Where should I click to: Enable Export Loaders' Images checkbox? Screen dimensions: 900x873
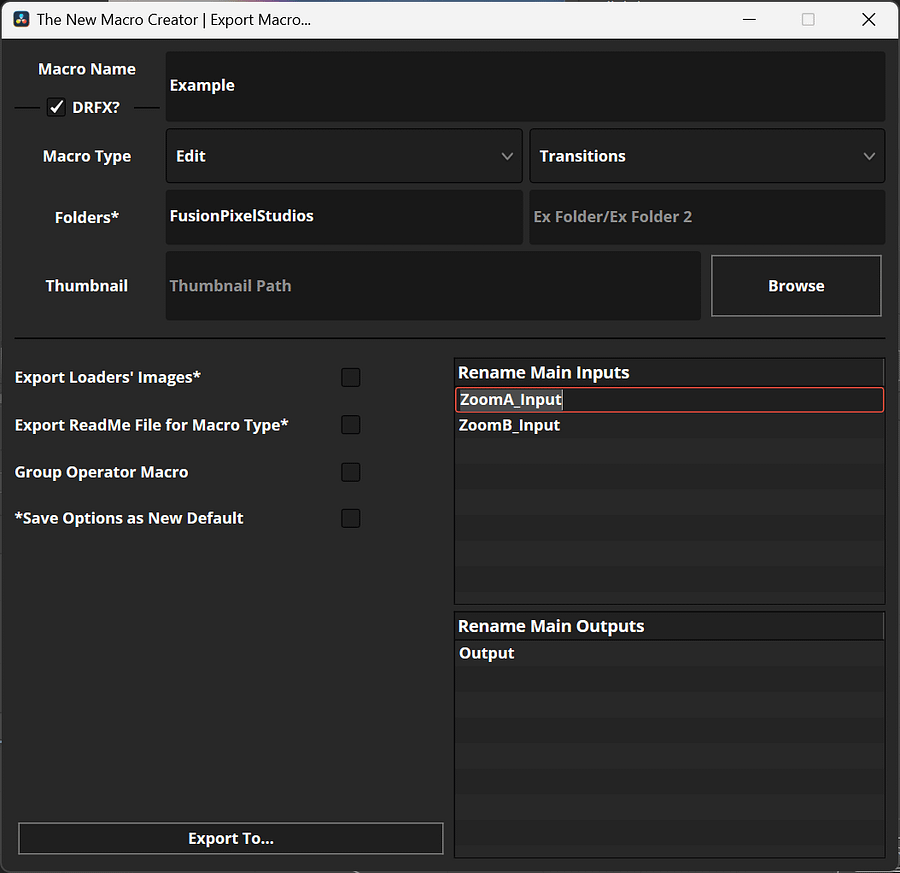351,378
